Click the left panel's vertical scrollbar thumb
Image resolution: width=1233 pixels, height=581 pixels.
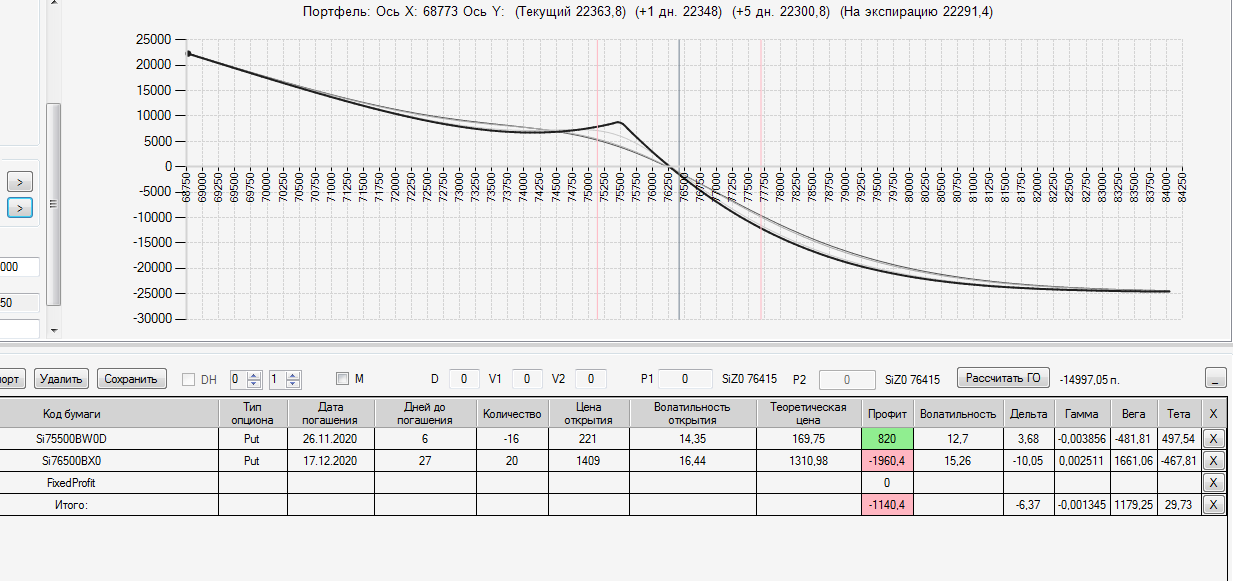(x=54, y=203)
